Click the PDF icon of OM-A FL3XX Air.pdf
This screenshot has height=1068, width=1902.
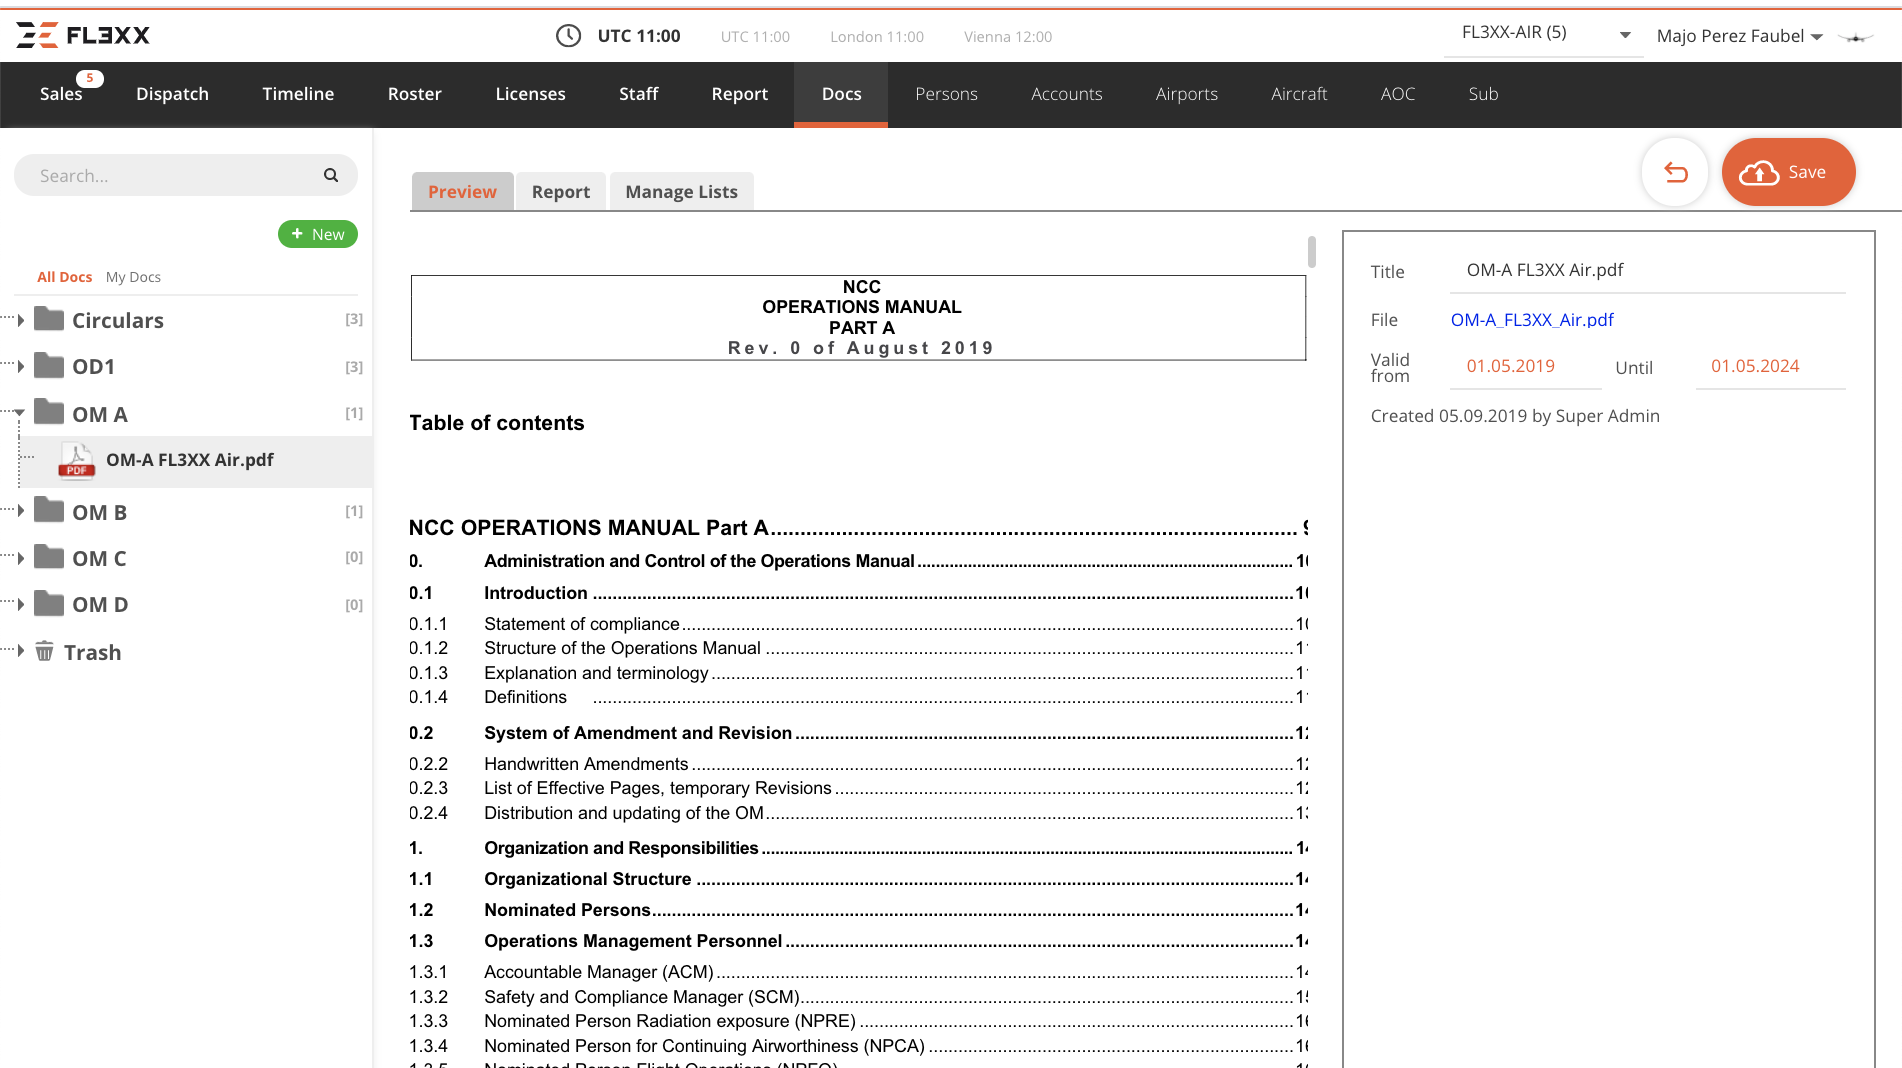click(77, 460)
